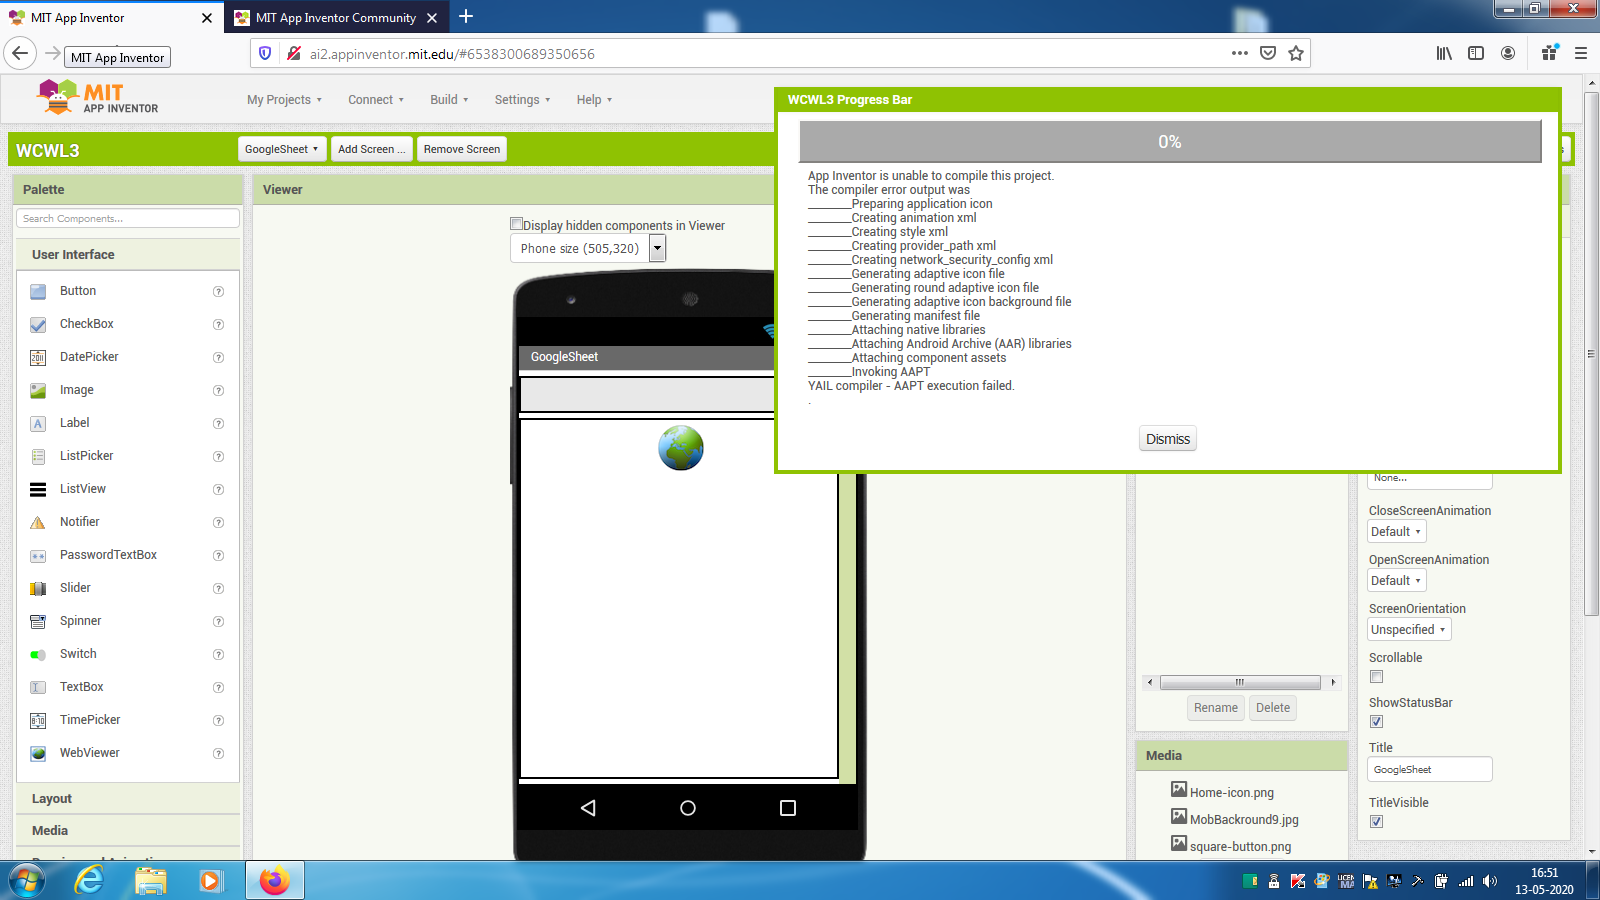Bookmark this page with the star icon
Screen dimensions: 1600x900
1296,54
